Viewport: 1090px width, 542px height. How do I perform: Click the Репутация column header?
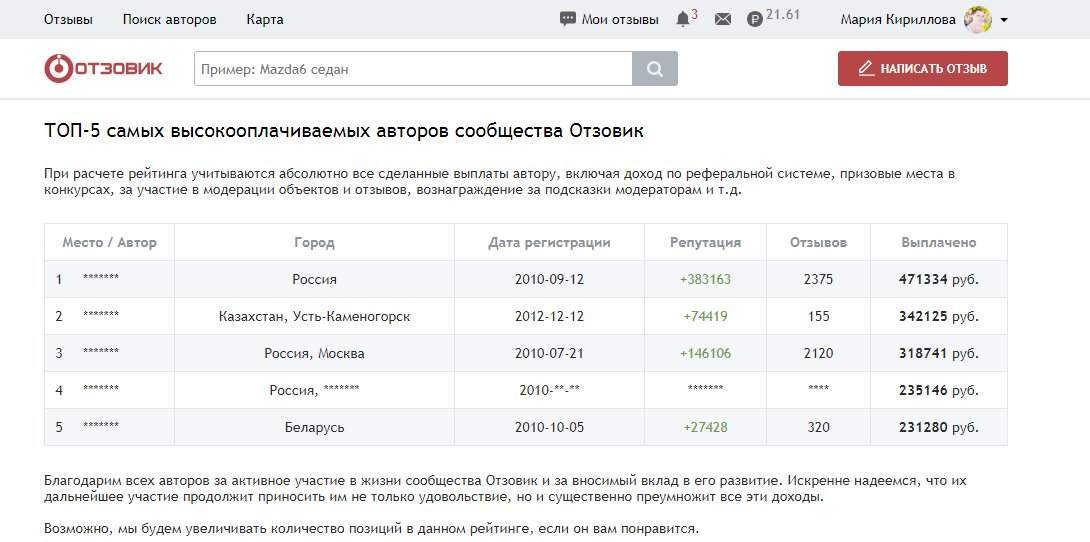[706, 243]
